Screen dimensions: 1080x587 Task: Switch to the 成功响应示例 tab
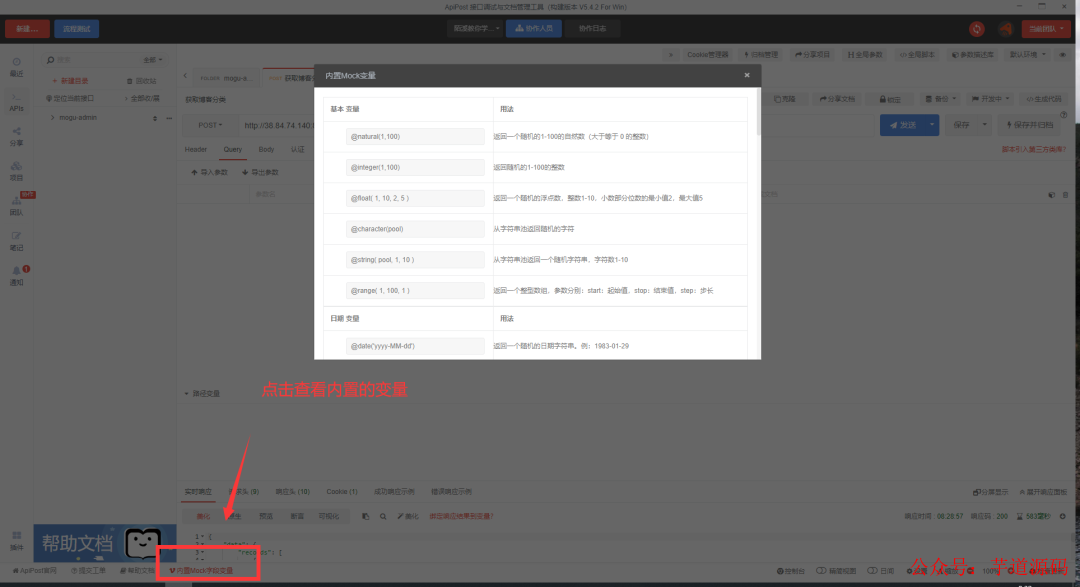coord(394,492)
